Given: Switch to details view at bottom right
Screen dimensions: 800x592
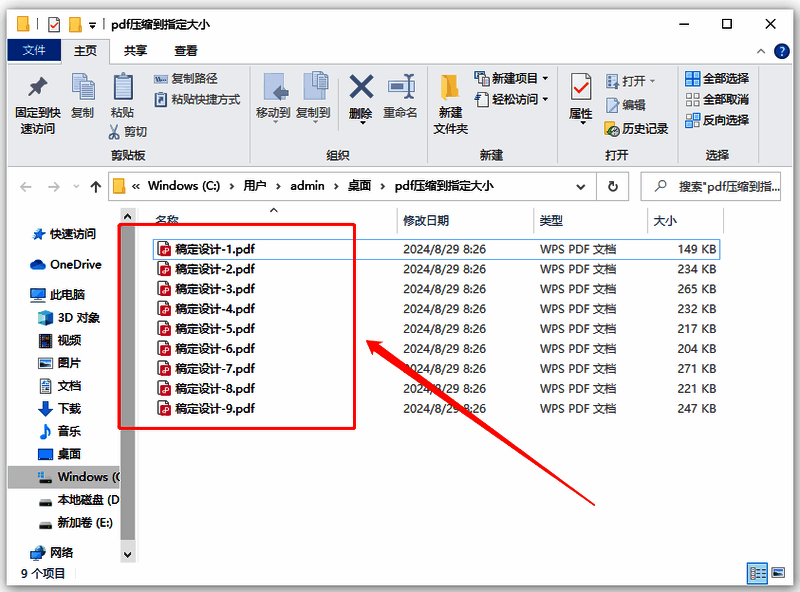Looking at the screenshot, I should click(758, 574).
